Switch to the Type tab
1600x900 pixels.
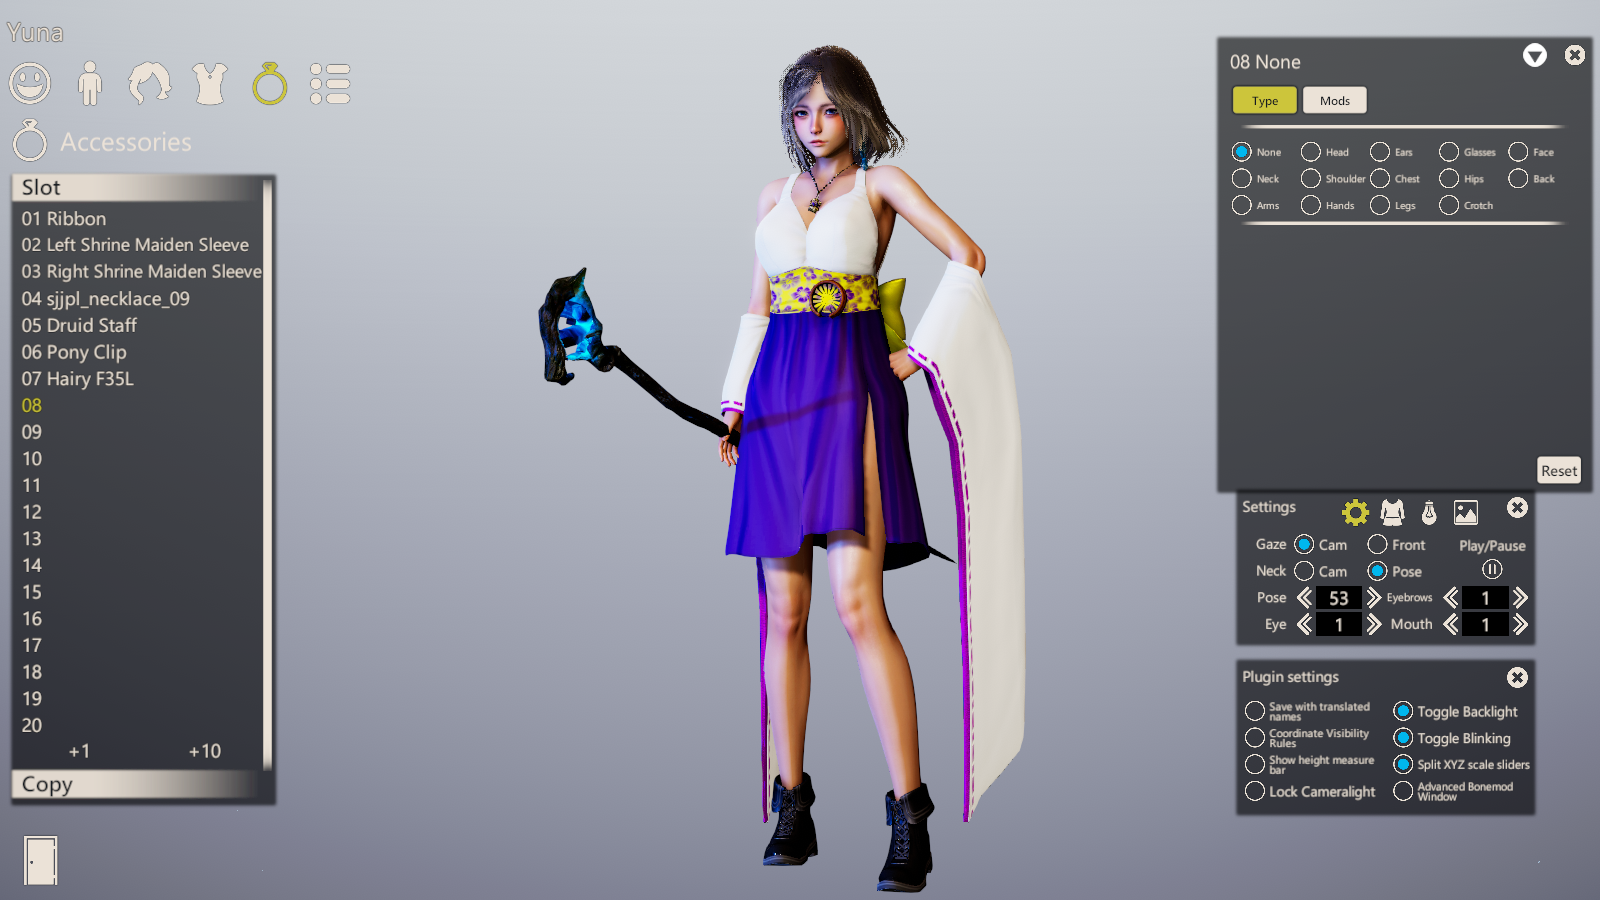point(1265,100)
